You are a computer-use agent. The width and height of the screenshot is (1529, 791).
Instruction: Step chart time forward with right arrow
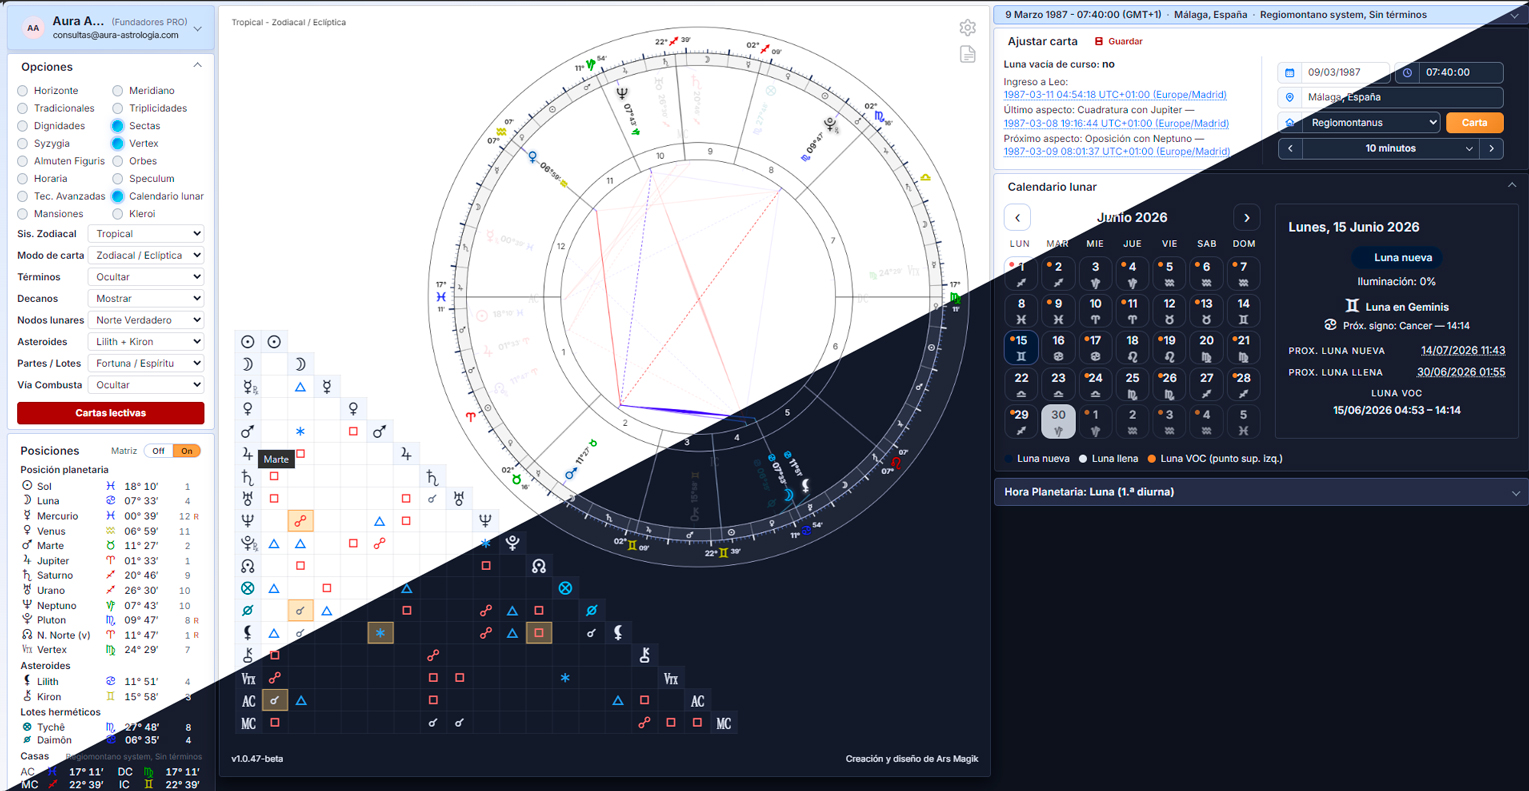(x=1492, y=148)
